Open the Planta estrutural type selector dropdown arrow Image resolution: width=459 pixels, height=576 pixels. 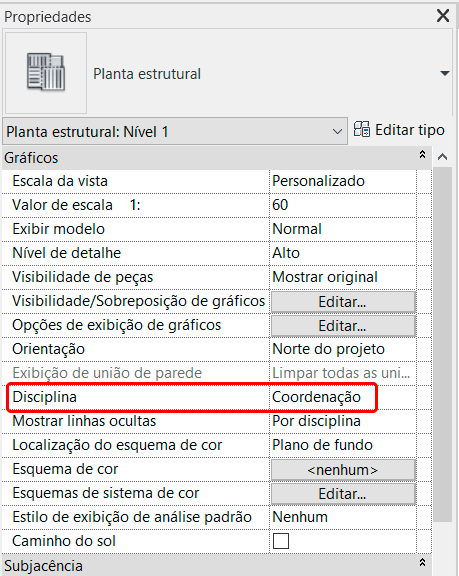point(445,73)
